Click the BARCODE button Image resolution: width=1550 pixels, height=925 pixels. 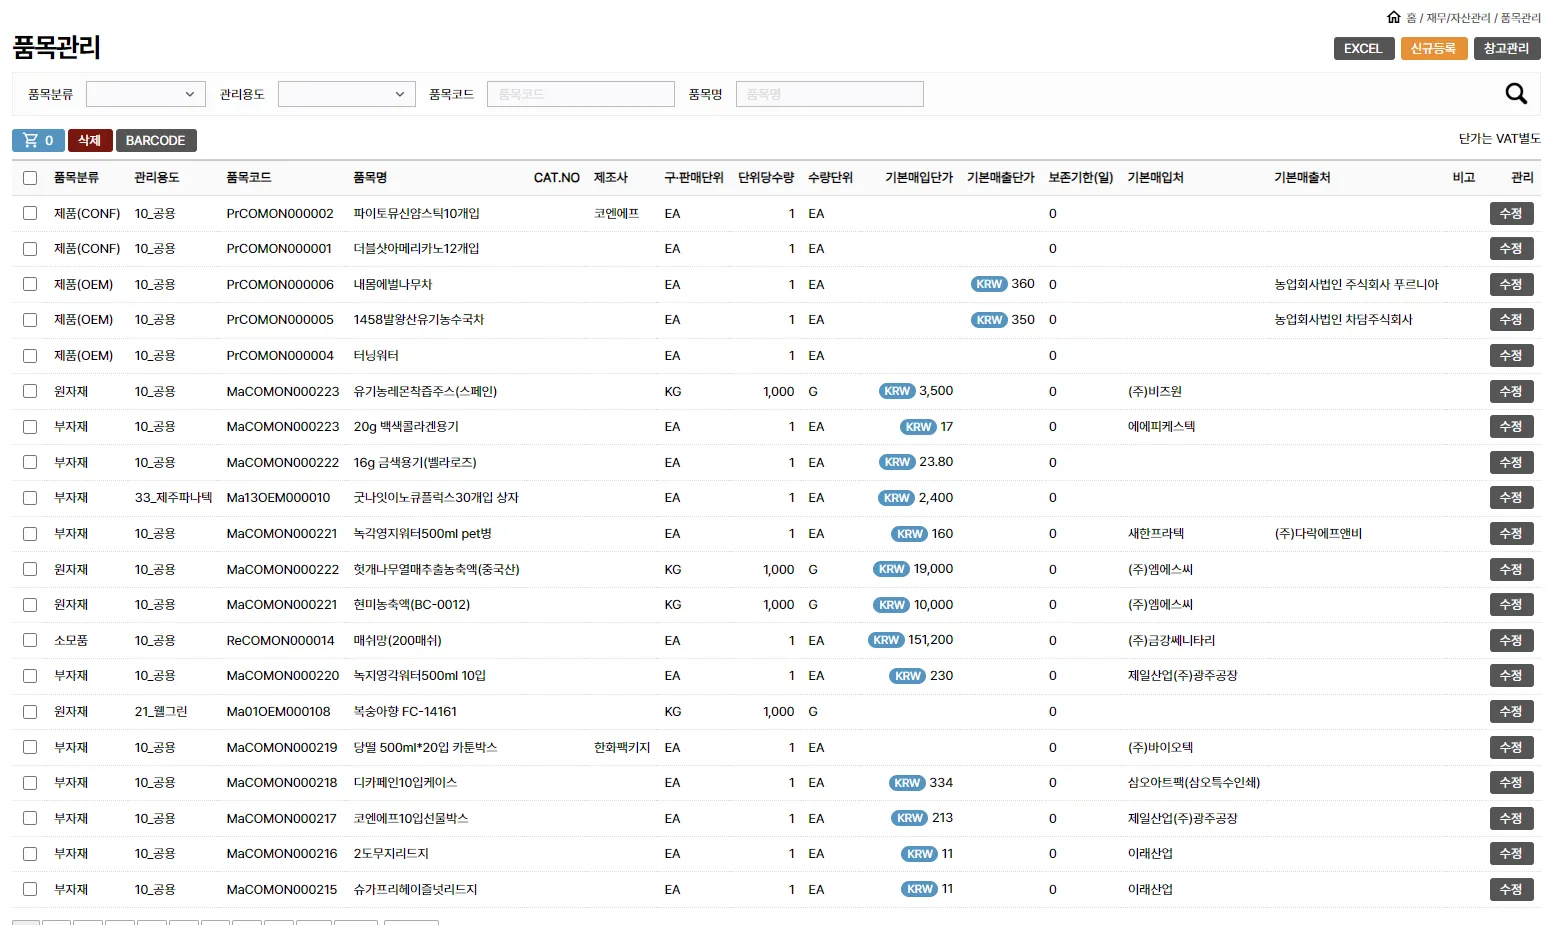coord(156,140)
